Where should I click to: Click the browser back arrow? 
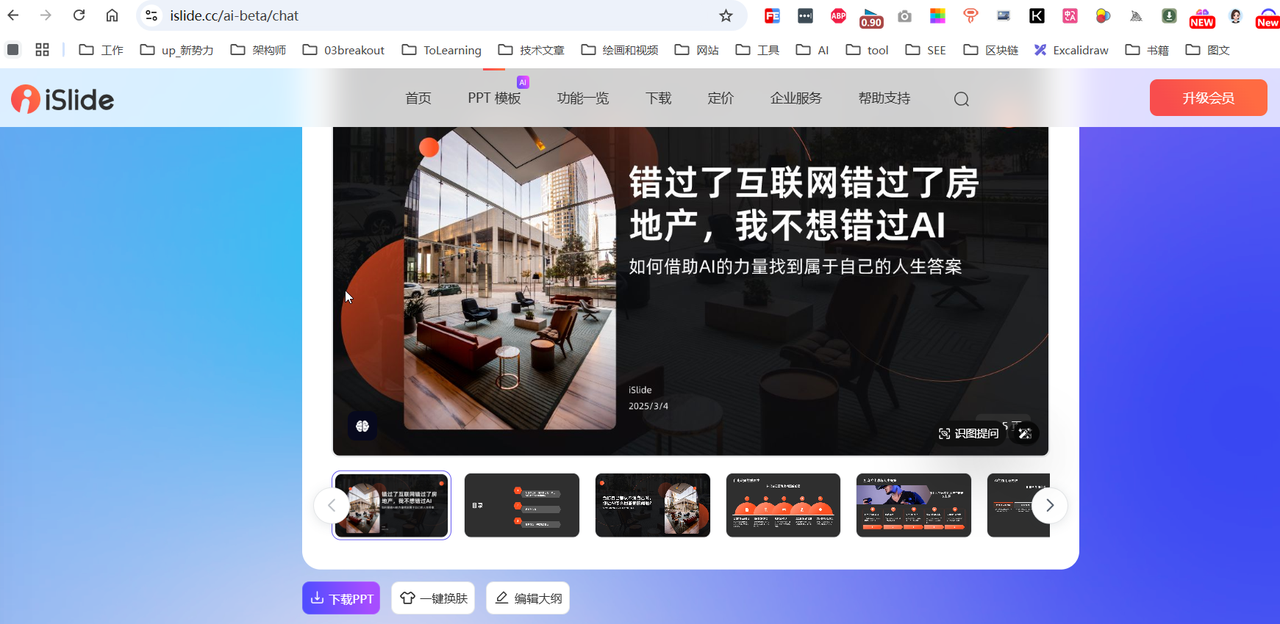(13, 16)
